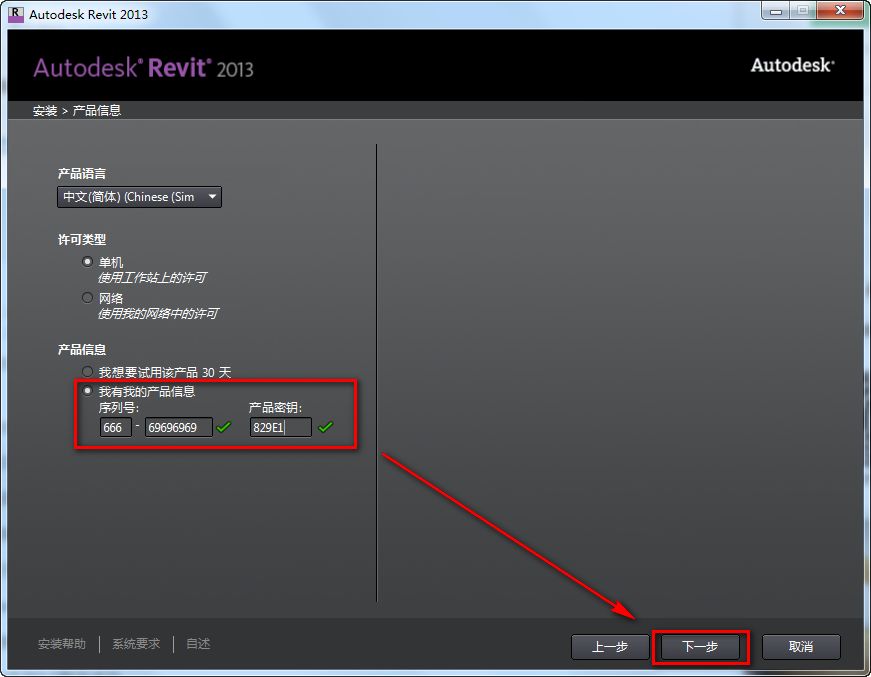
Task: Select the 网络 network license radio button
Action: (87, 297)
